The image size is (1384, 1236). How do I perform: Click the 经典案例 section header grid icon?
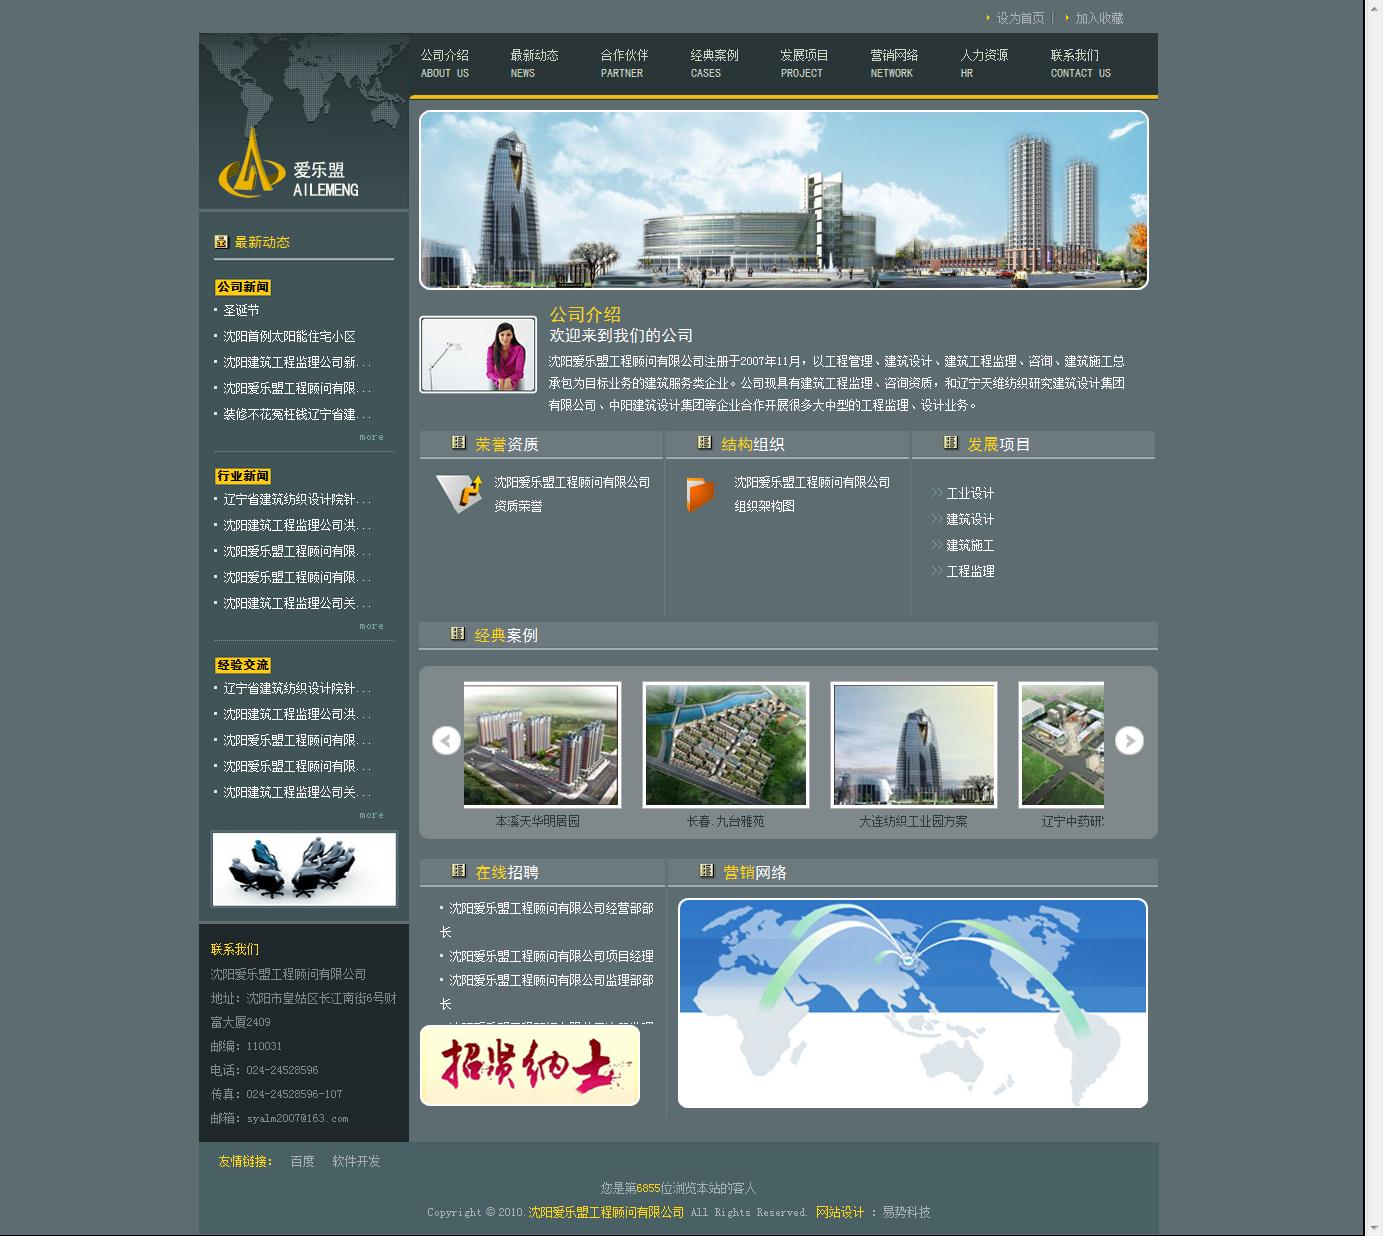(x=459, y=633)
